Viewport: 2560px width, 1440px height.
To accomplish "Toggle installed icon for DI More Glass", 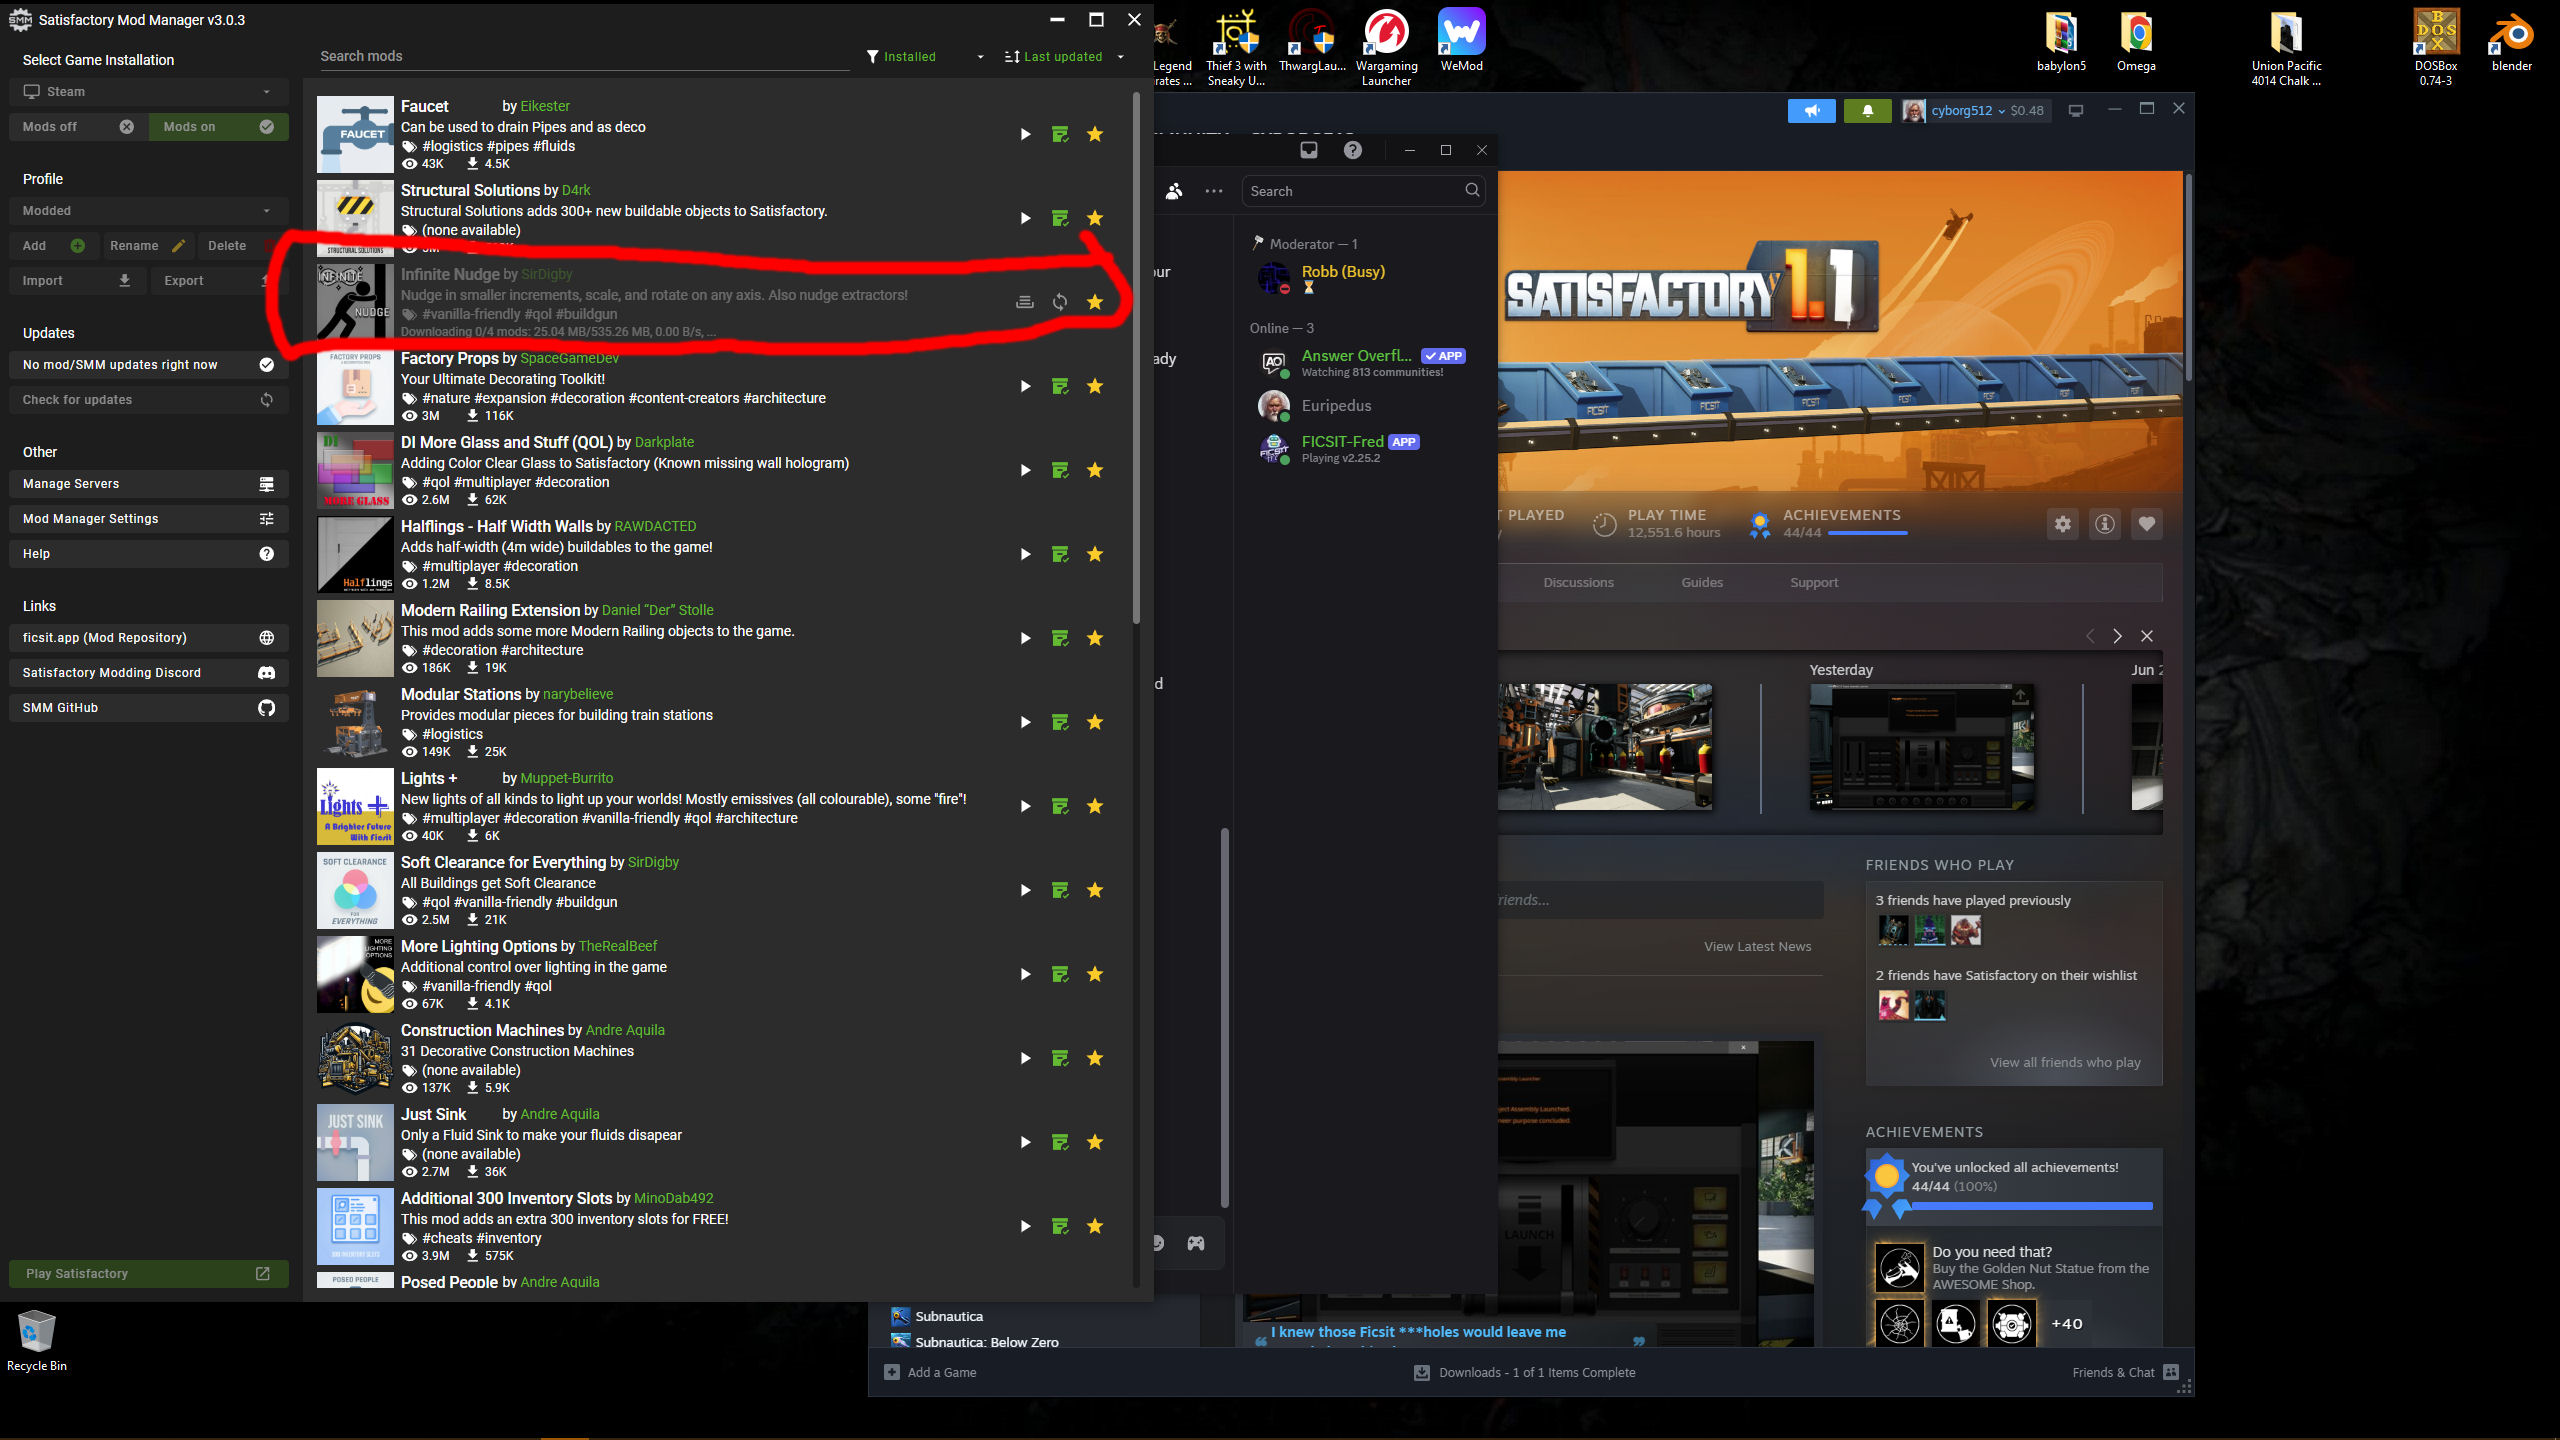I will [1060, 470].
